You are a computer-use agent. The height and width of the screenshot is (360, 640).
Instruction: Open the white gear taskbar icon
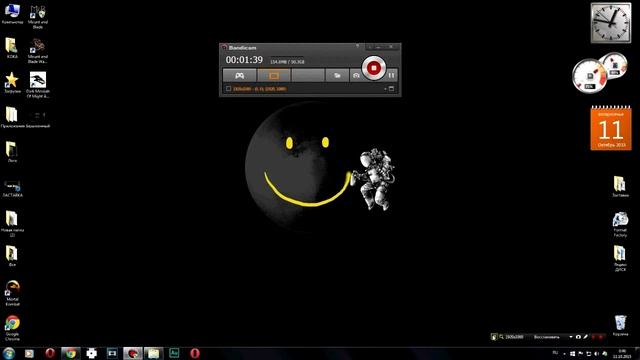[x=92, y=353]
